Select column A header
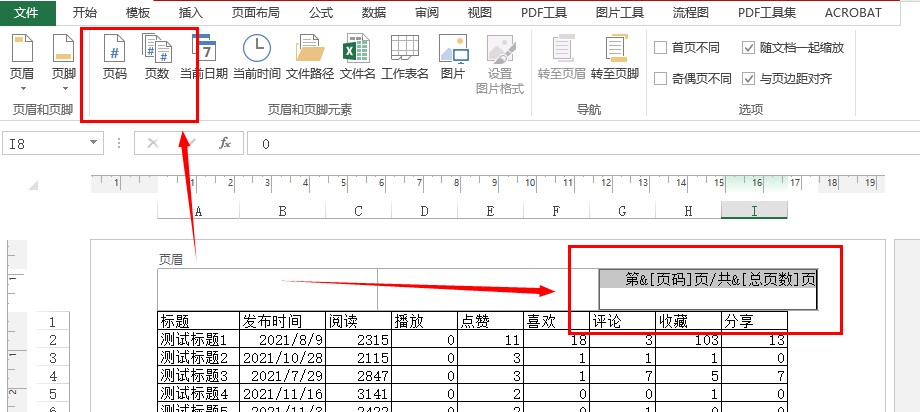The image size is (920, 412). pyautogui.click(x=198, y=211)
